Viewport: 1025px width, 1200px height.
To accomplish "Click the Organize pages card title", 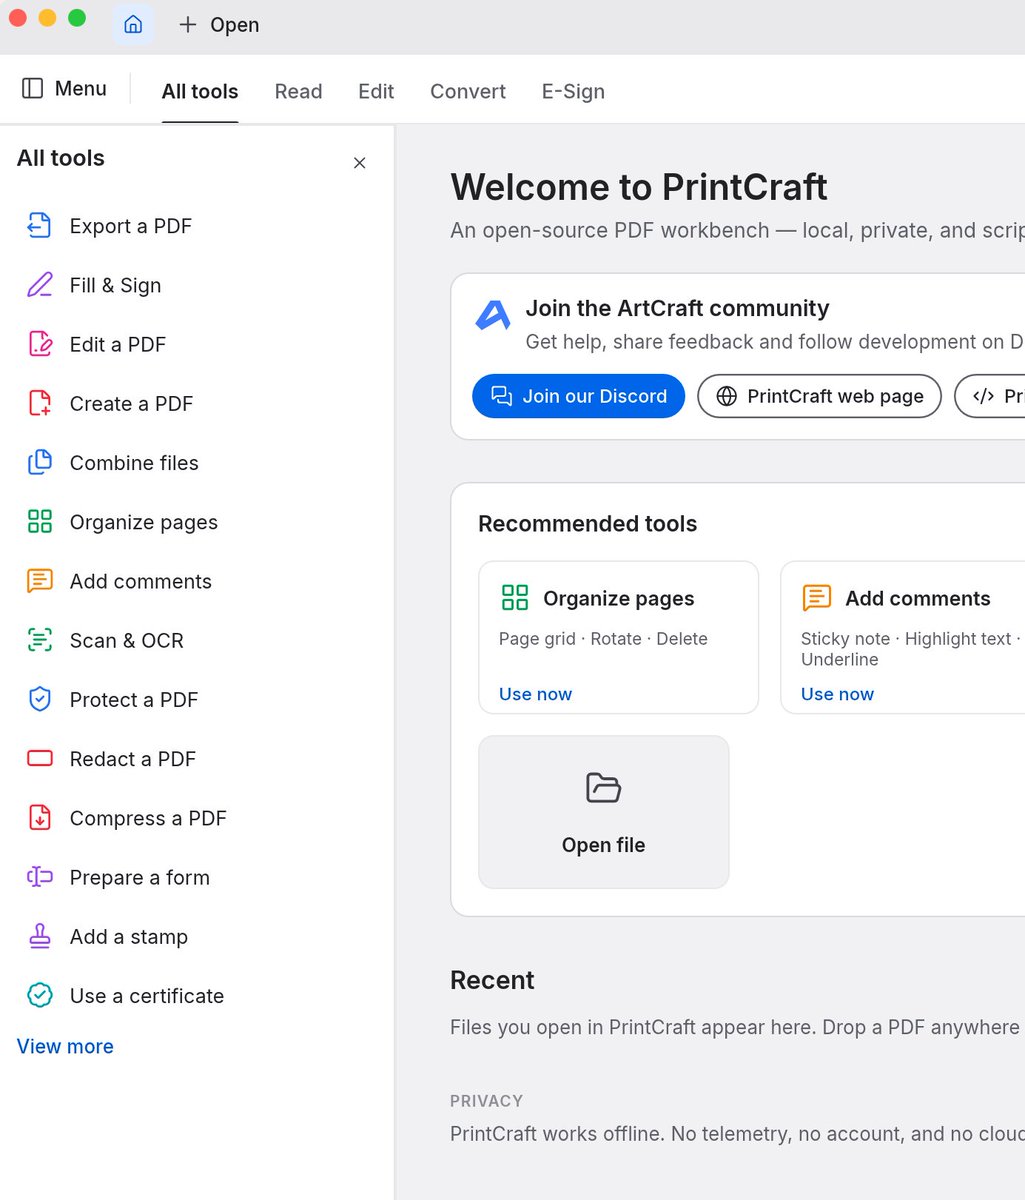I will pyautogui.click(x=619, y=598).
